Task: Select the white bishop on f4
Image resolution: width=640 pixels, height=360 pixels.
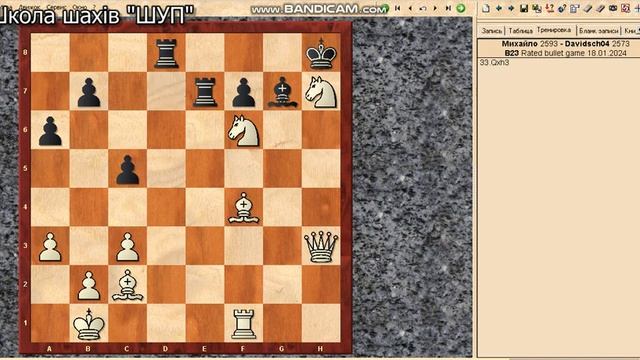Action: point(244,208)
